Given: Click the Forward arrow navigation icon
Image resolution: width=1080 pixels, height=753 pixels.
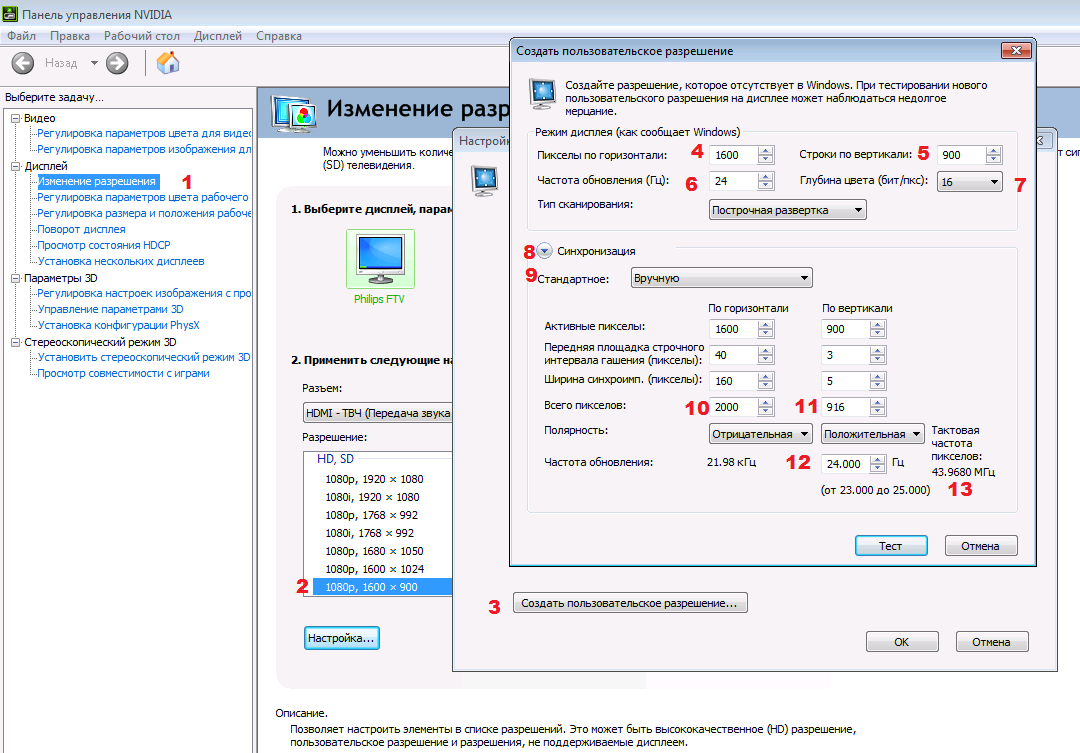Looking at the screenshot, I should coord(117,63).
